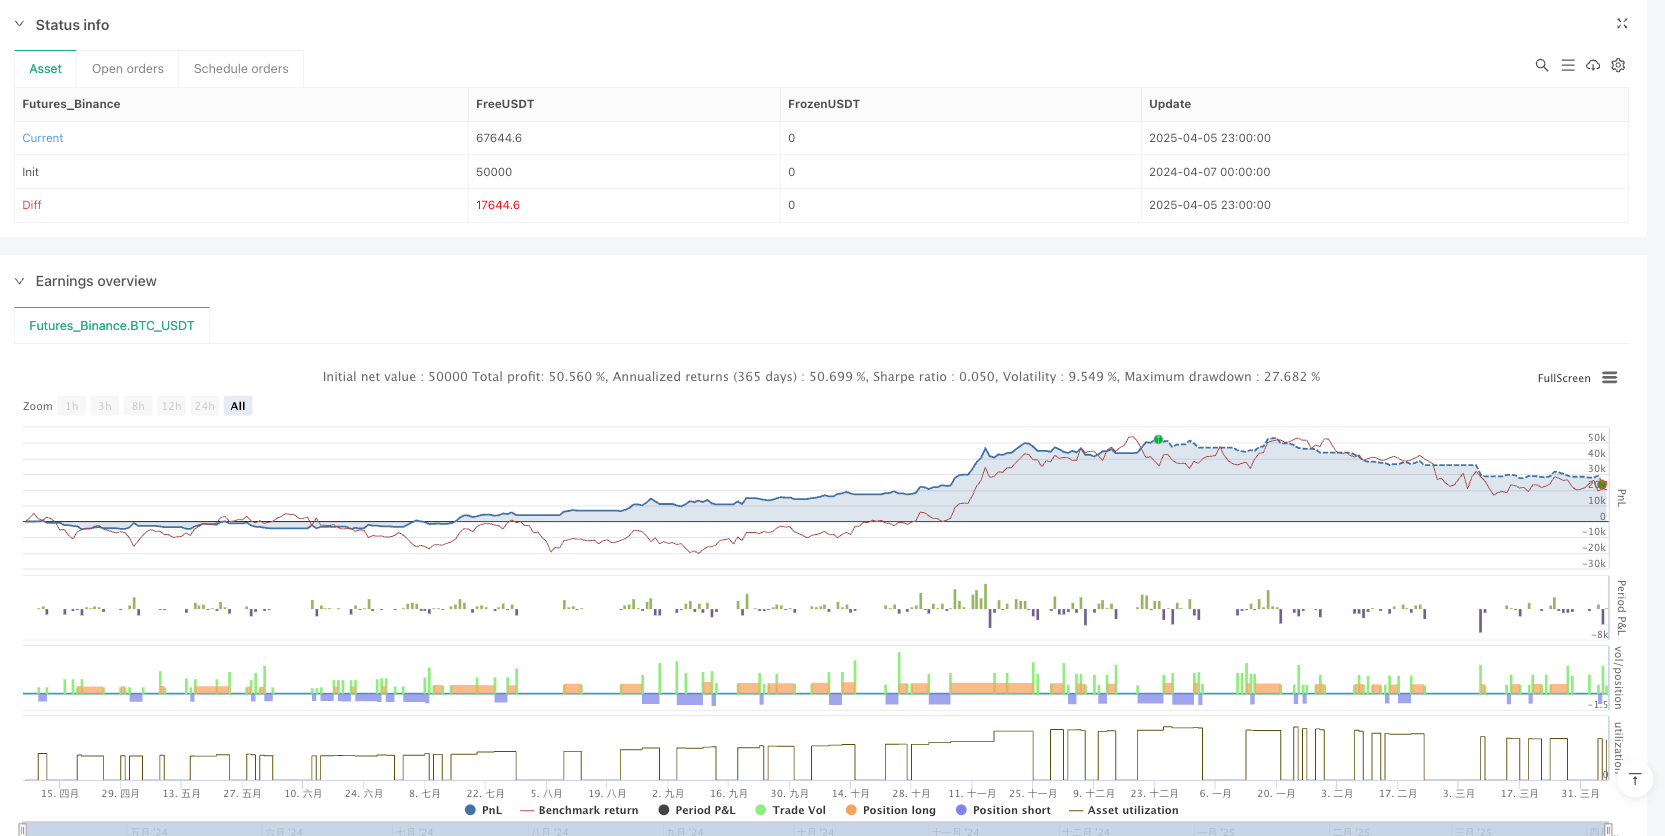Toggle the Period P&L legend series
The image size is (1665, 836).
697,810
